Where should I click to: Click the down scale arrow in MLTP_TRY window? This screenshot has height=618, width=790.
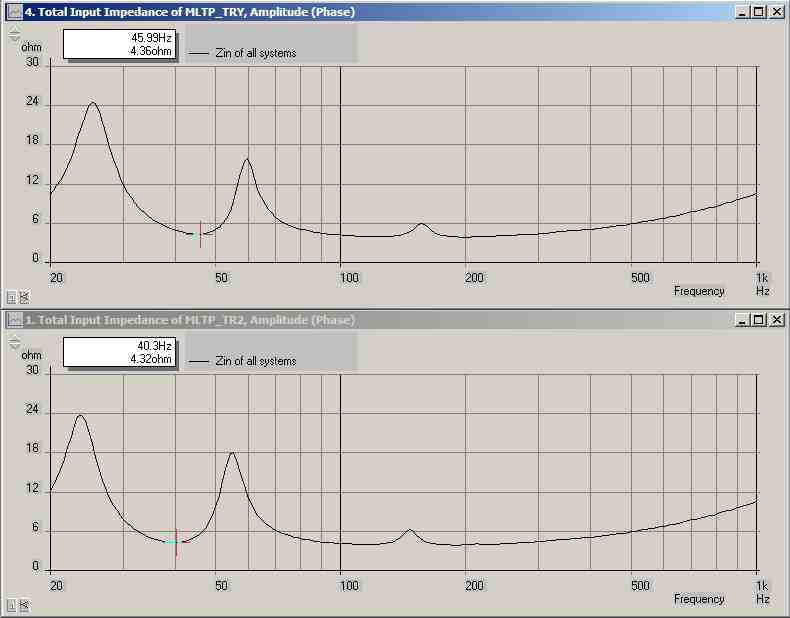(15, 38)
